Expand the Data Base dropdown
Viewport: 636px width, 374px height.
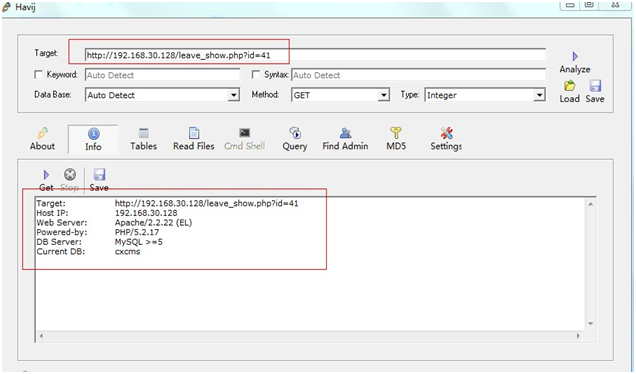233,95
